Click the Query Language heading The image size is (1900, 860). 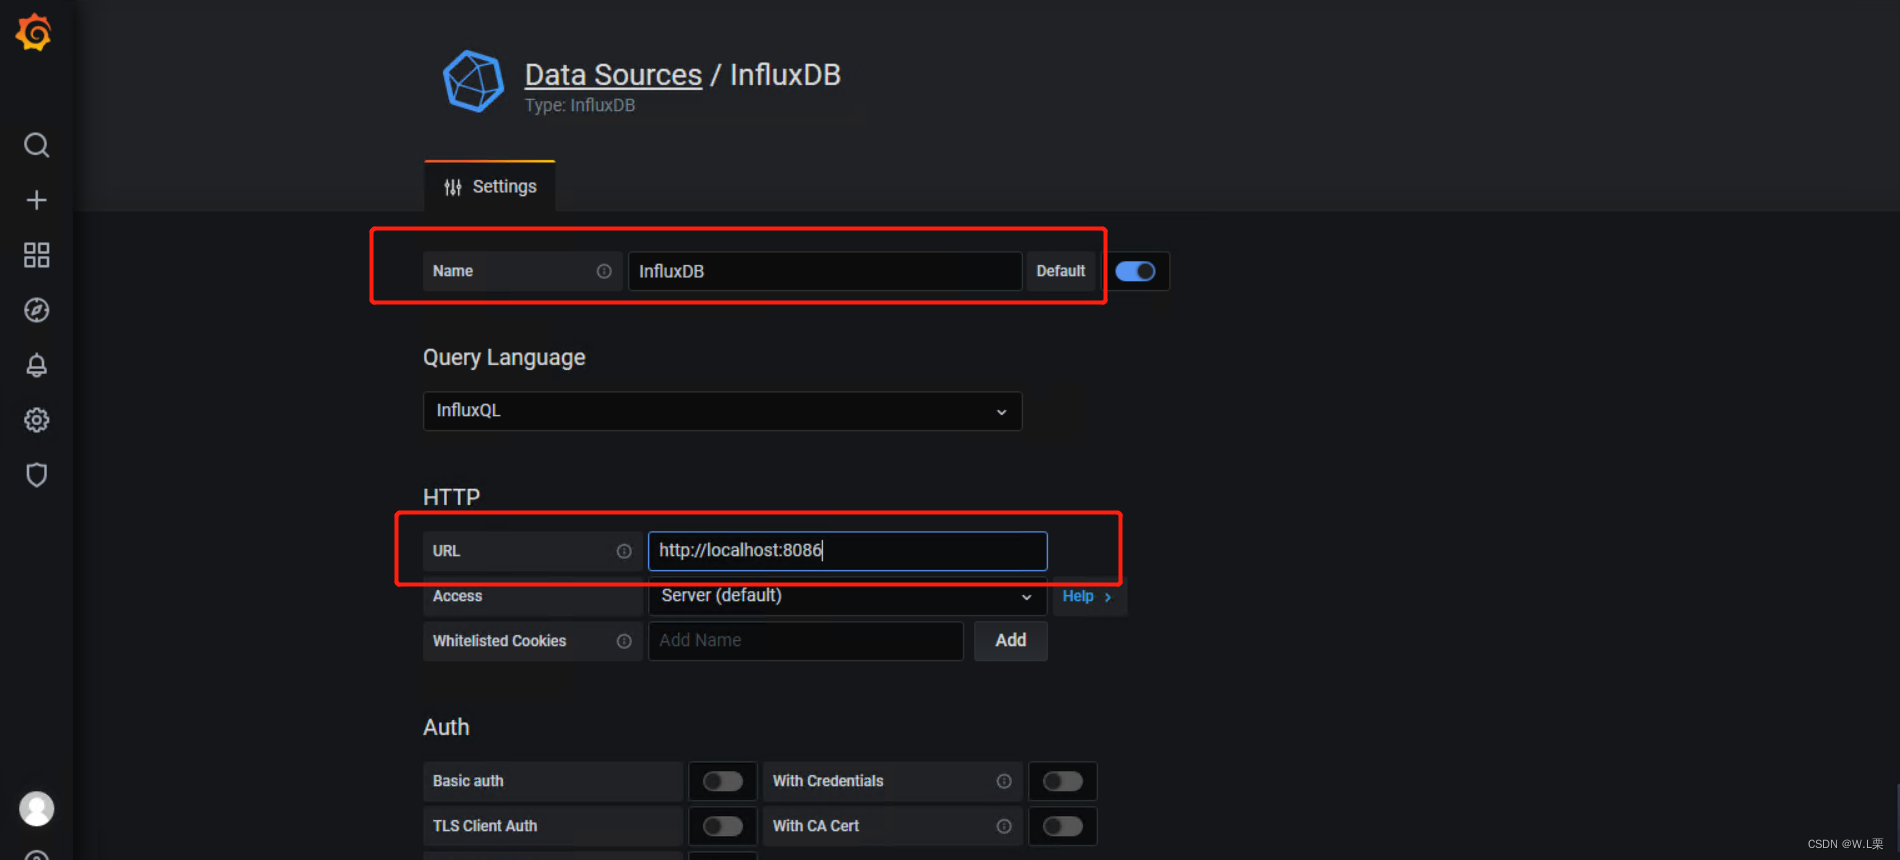[504, 357]
